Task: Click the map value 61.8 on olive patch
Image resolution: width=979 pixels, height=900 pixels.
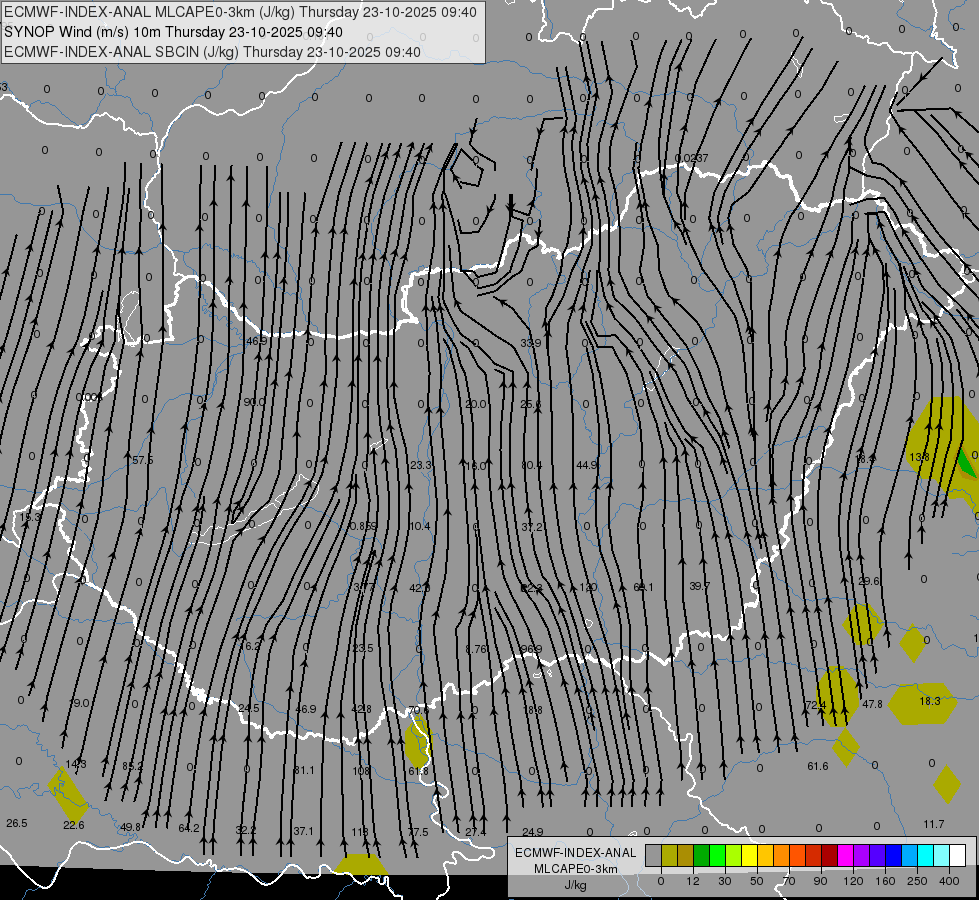Action: (418, 771)
